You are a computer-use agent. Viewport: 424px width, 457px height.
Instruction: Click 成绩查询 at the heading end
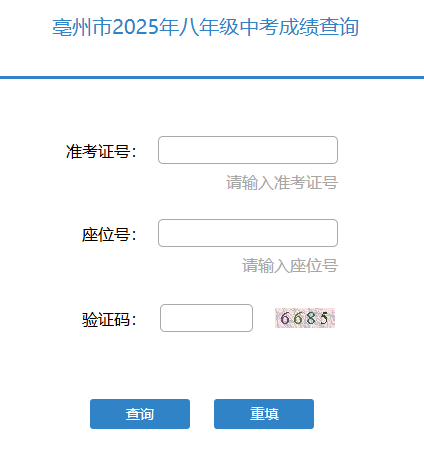(319, 27)
